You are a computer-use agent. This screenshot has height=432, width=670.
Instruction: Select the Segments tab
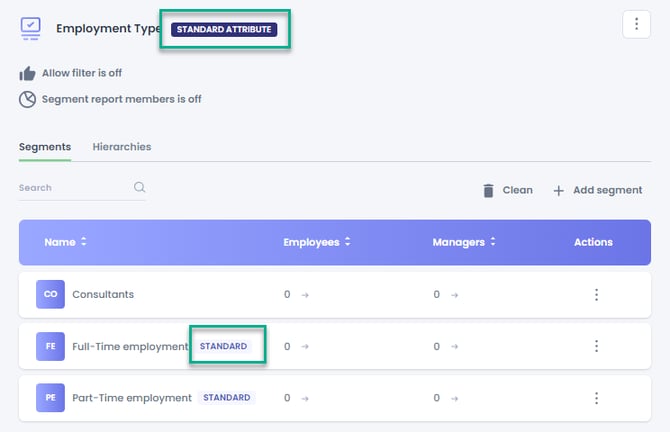coord(44,147)
